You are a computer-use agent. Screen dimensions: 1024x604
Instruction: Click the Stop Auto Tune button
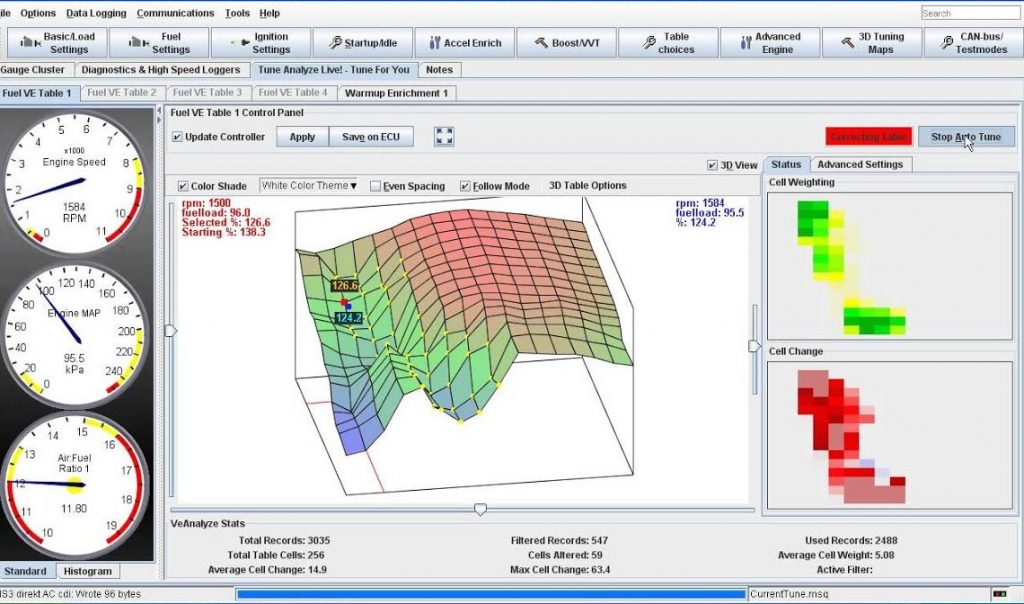point(965,137)
